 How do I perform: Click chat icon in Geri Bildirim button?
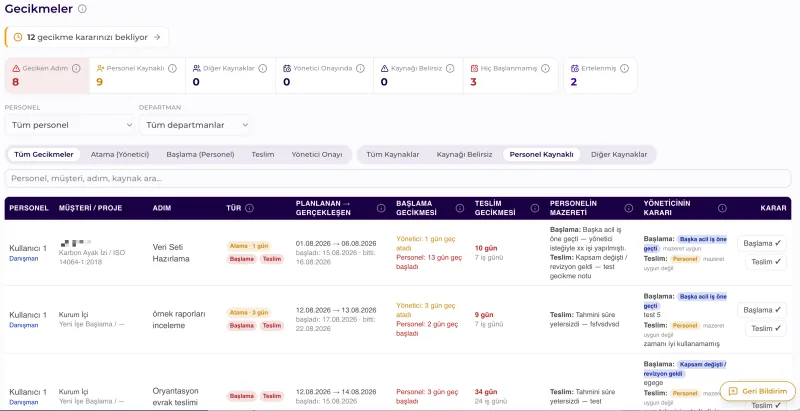733,391
